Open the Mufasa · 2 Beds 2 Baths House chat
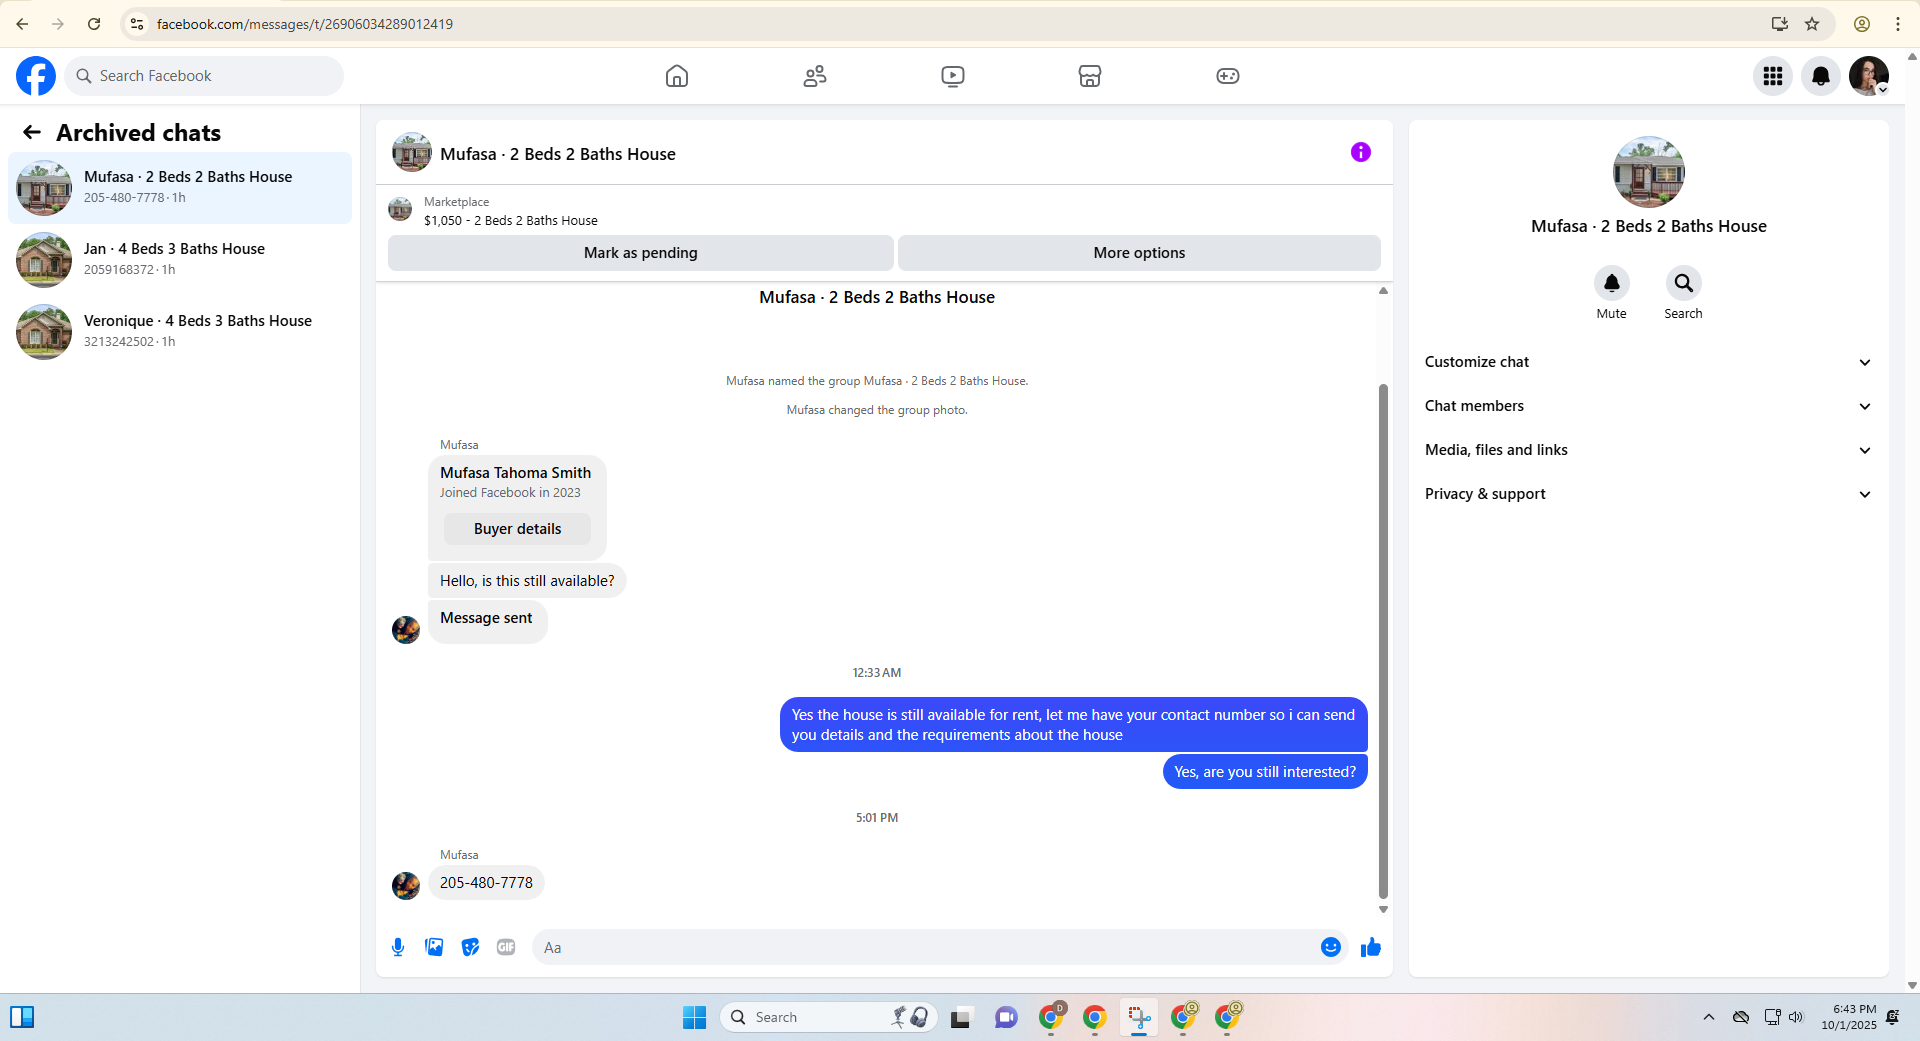The width and height of the screenshot is (1920, 1041). [x=180, y=188]
